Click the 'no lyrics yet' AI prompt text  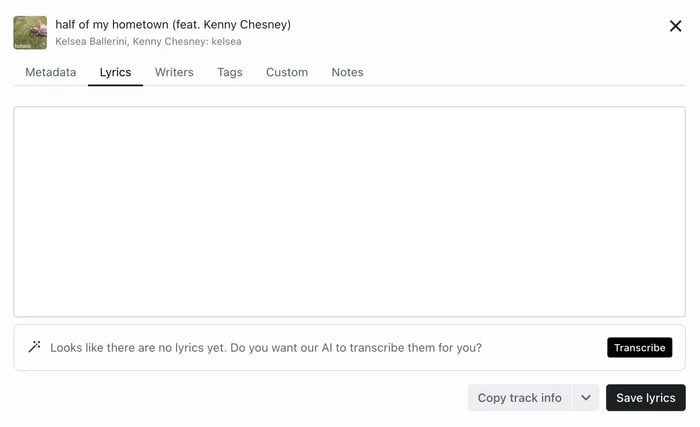[266, 347]
